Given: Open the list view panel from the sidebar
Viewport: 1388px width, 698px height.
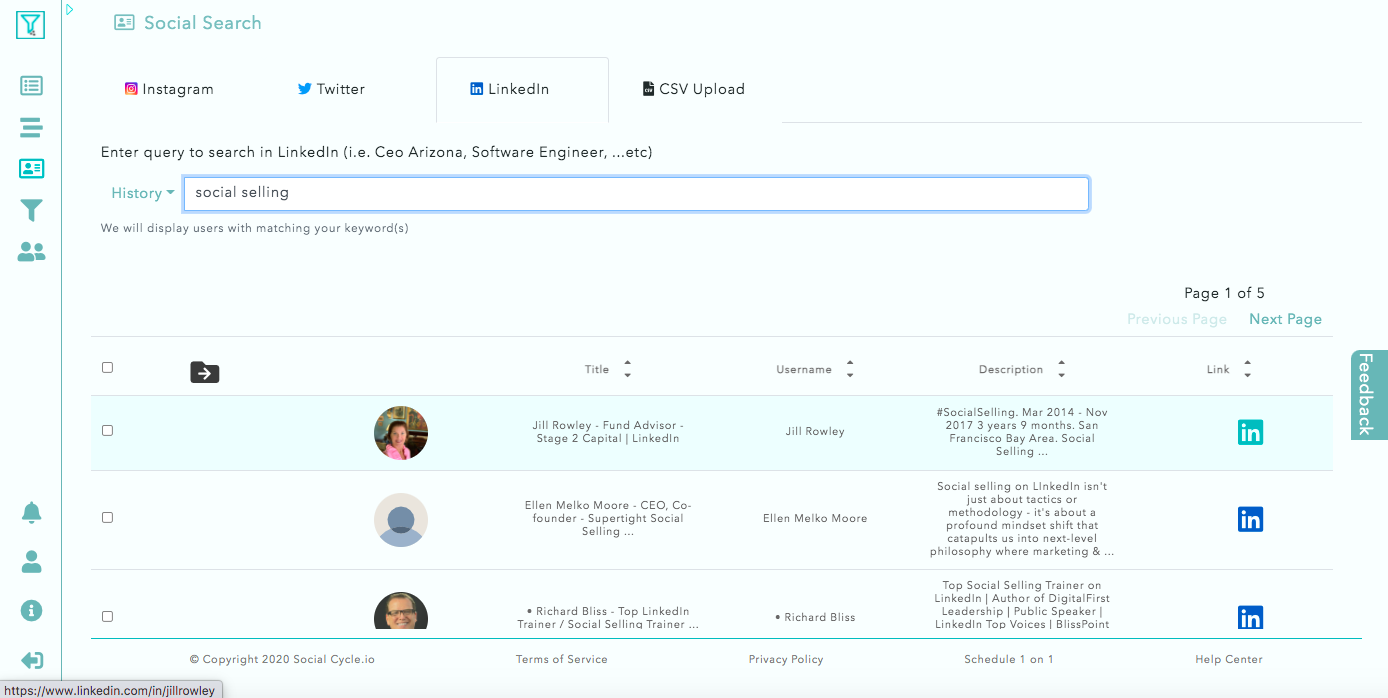Looking at the screenshot, I should pyautogui.click(x=31, y=86).
